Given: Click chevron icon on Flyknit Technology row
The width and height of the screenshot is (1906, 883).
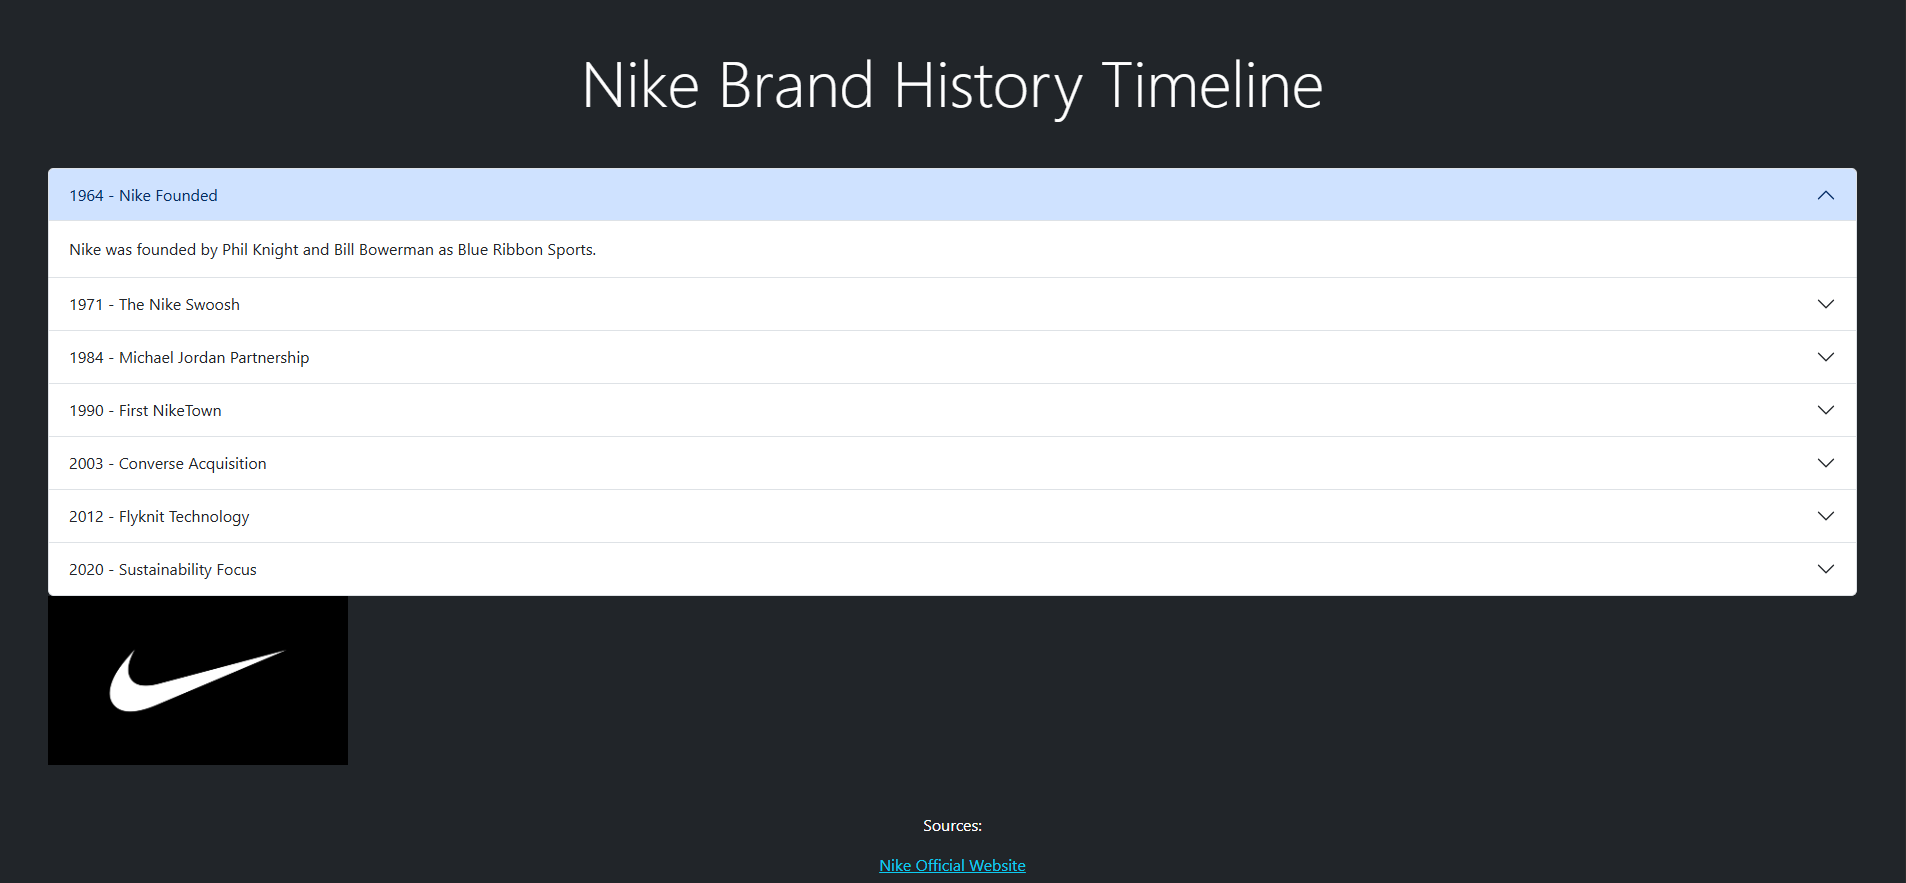Looking at the screenshot, I should [x=1825, y=516].
